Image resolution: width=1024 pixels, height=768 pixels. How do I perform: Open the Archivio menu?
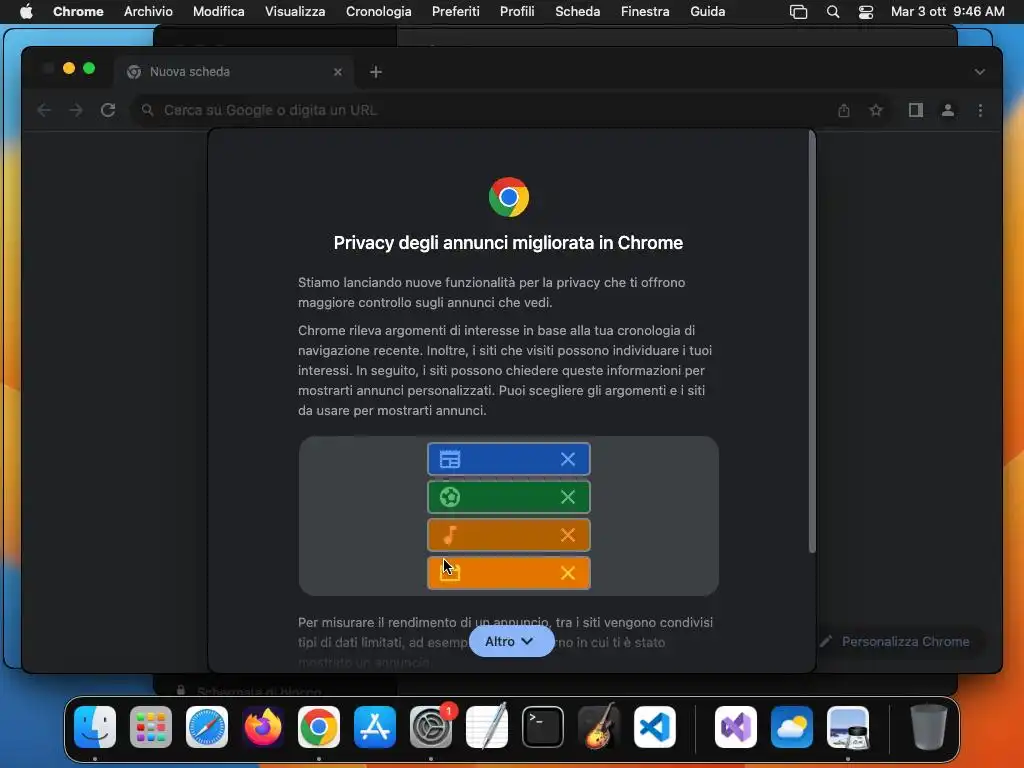coord(148,11)
